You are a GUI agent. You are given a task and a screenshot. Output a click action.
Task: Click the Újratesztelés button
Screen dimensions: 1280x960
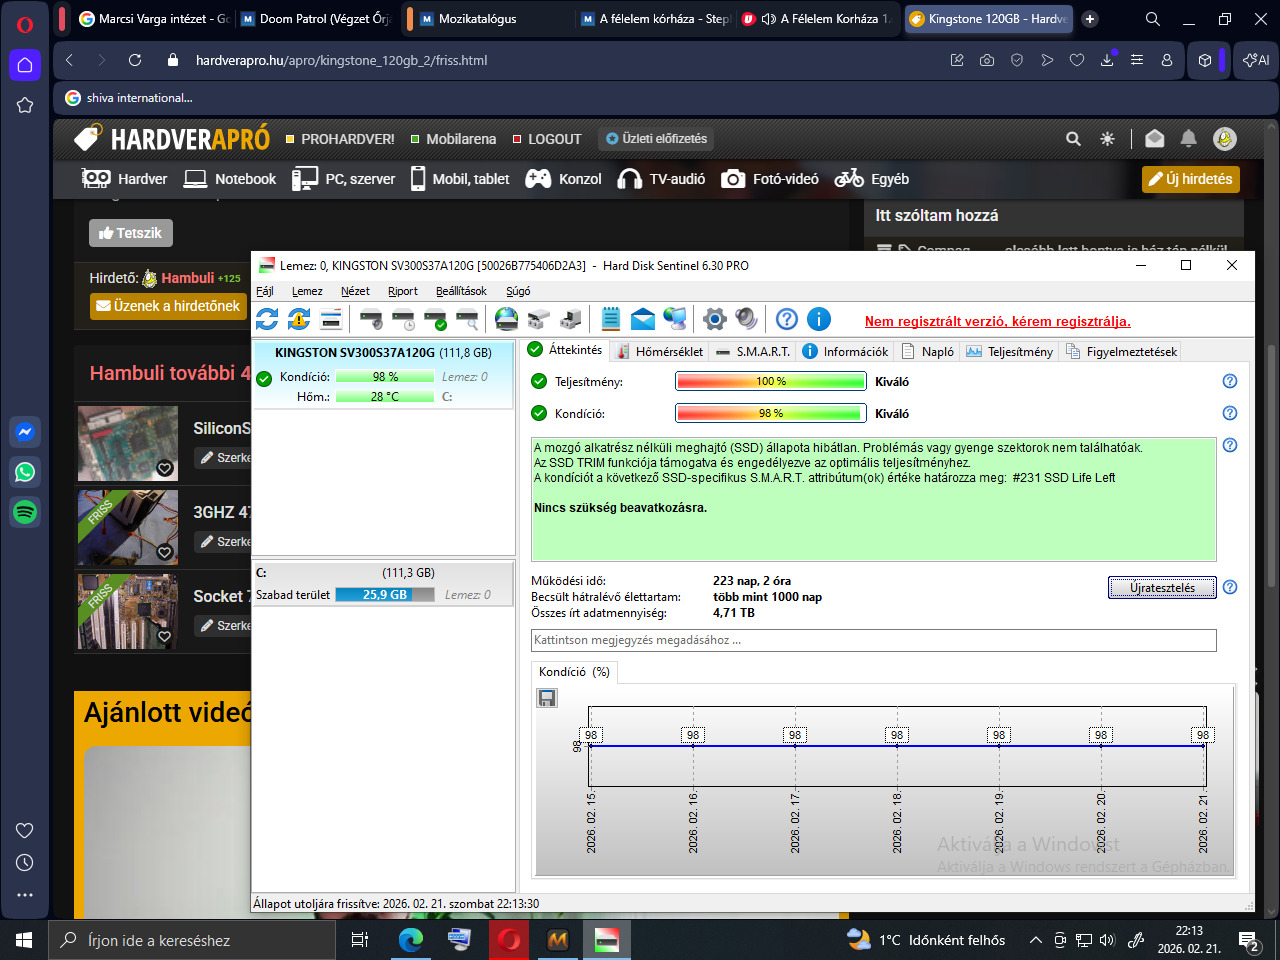(1162, 587)
